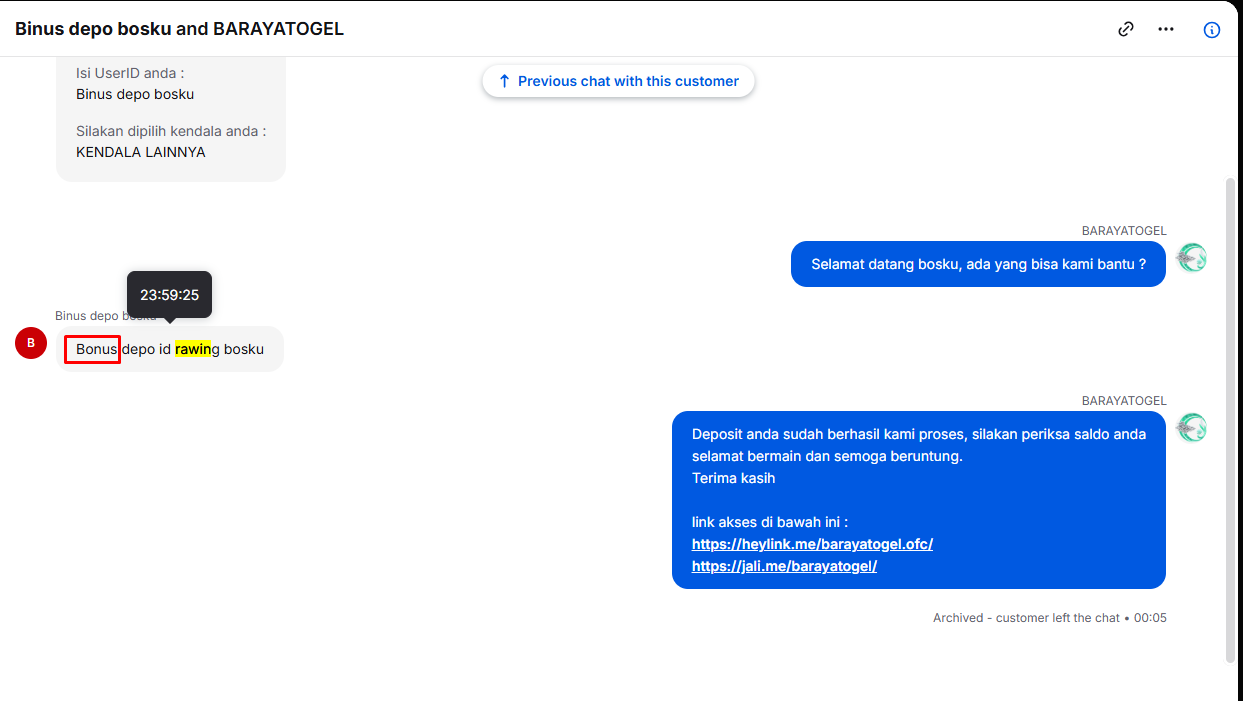Screen dimensions: 1243x701
Task: Click the deposit confirmation message bubble
Action: 919,500
